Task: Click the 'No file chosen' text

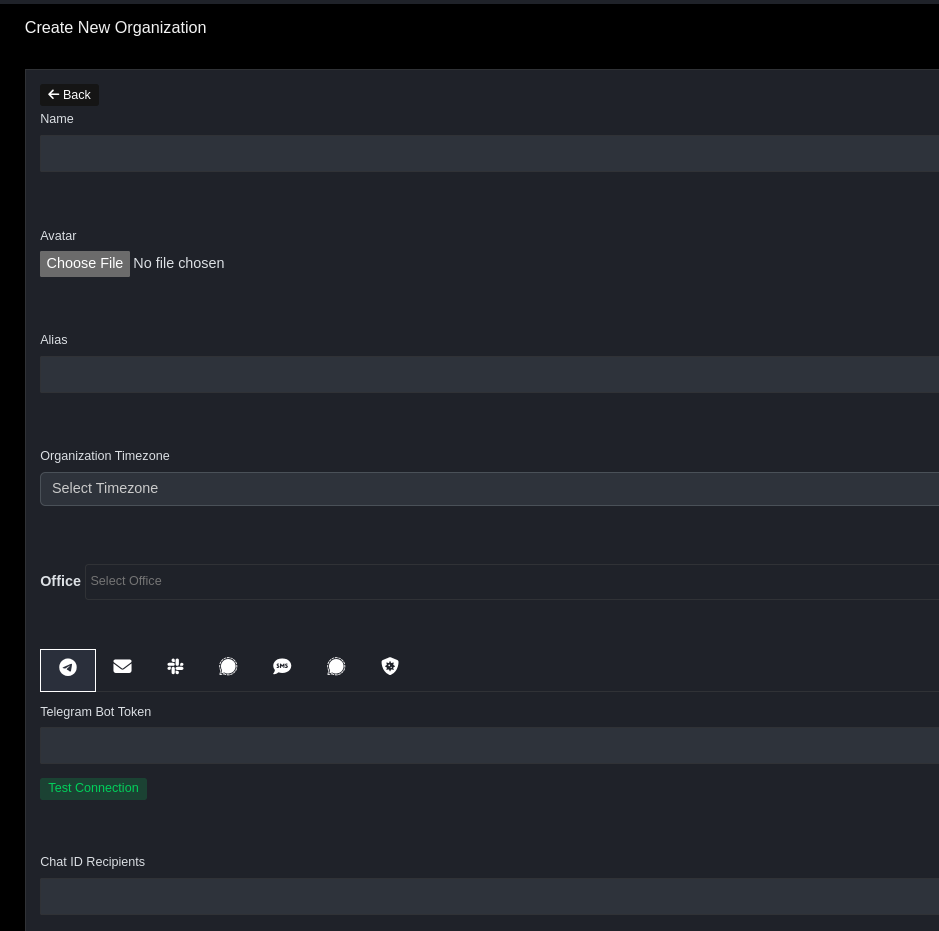Action: tap(179, 264)
